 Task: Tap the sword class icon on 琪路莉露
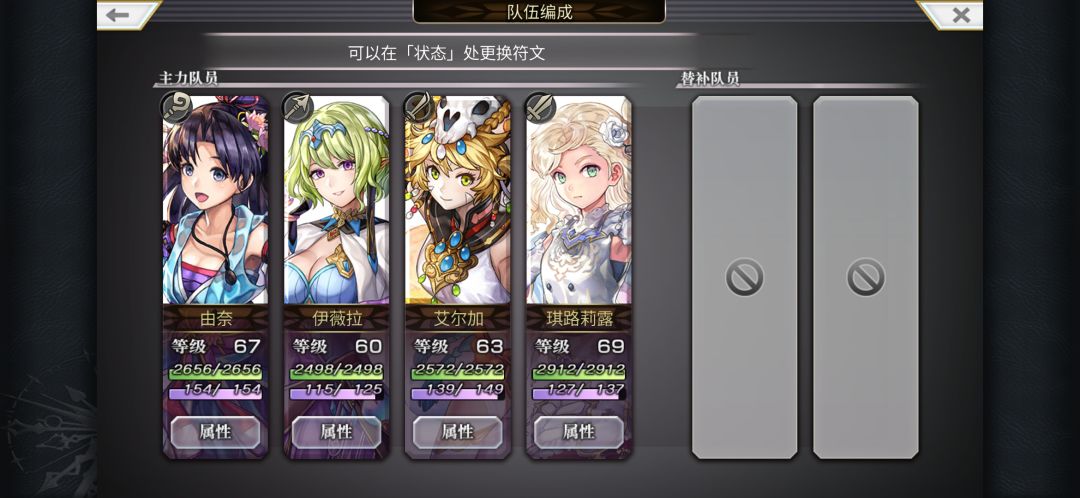(x=540, y=108)
